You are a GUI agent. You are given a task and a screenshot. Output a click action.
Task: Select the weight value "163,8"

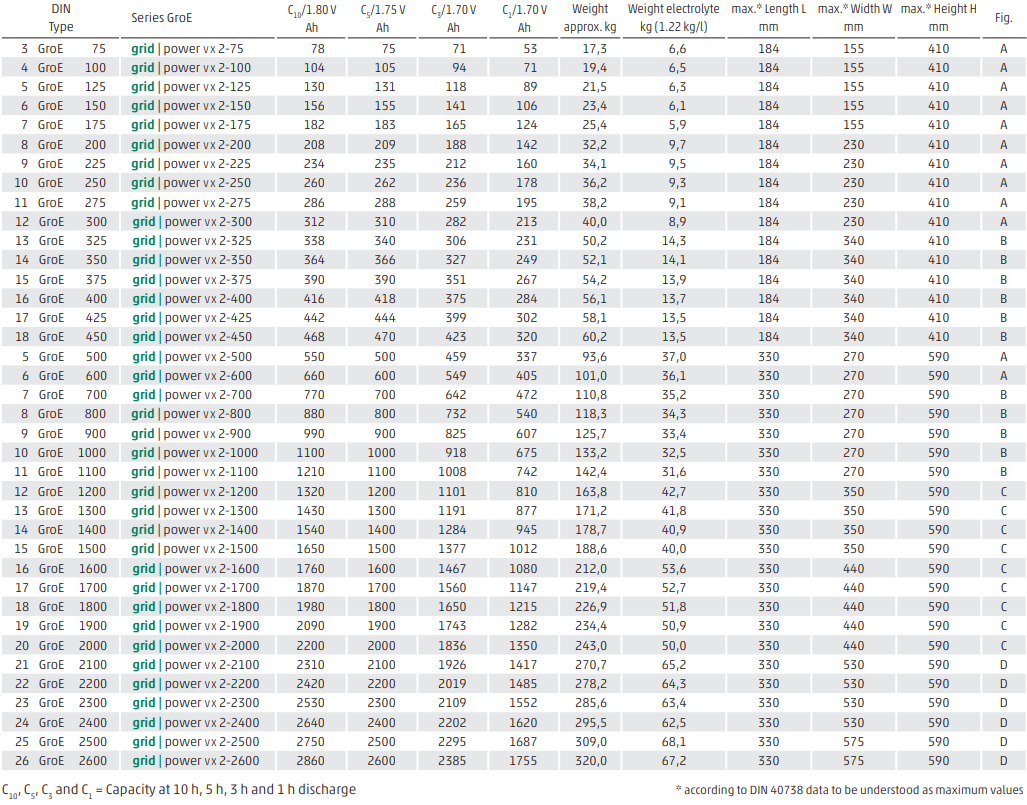click(591, 492)
